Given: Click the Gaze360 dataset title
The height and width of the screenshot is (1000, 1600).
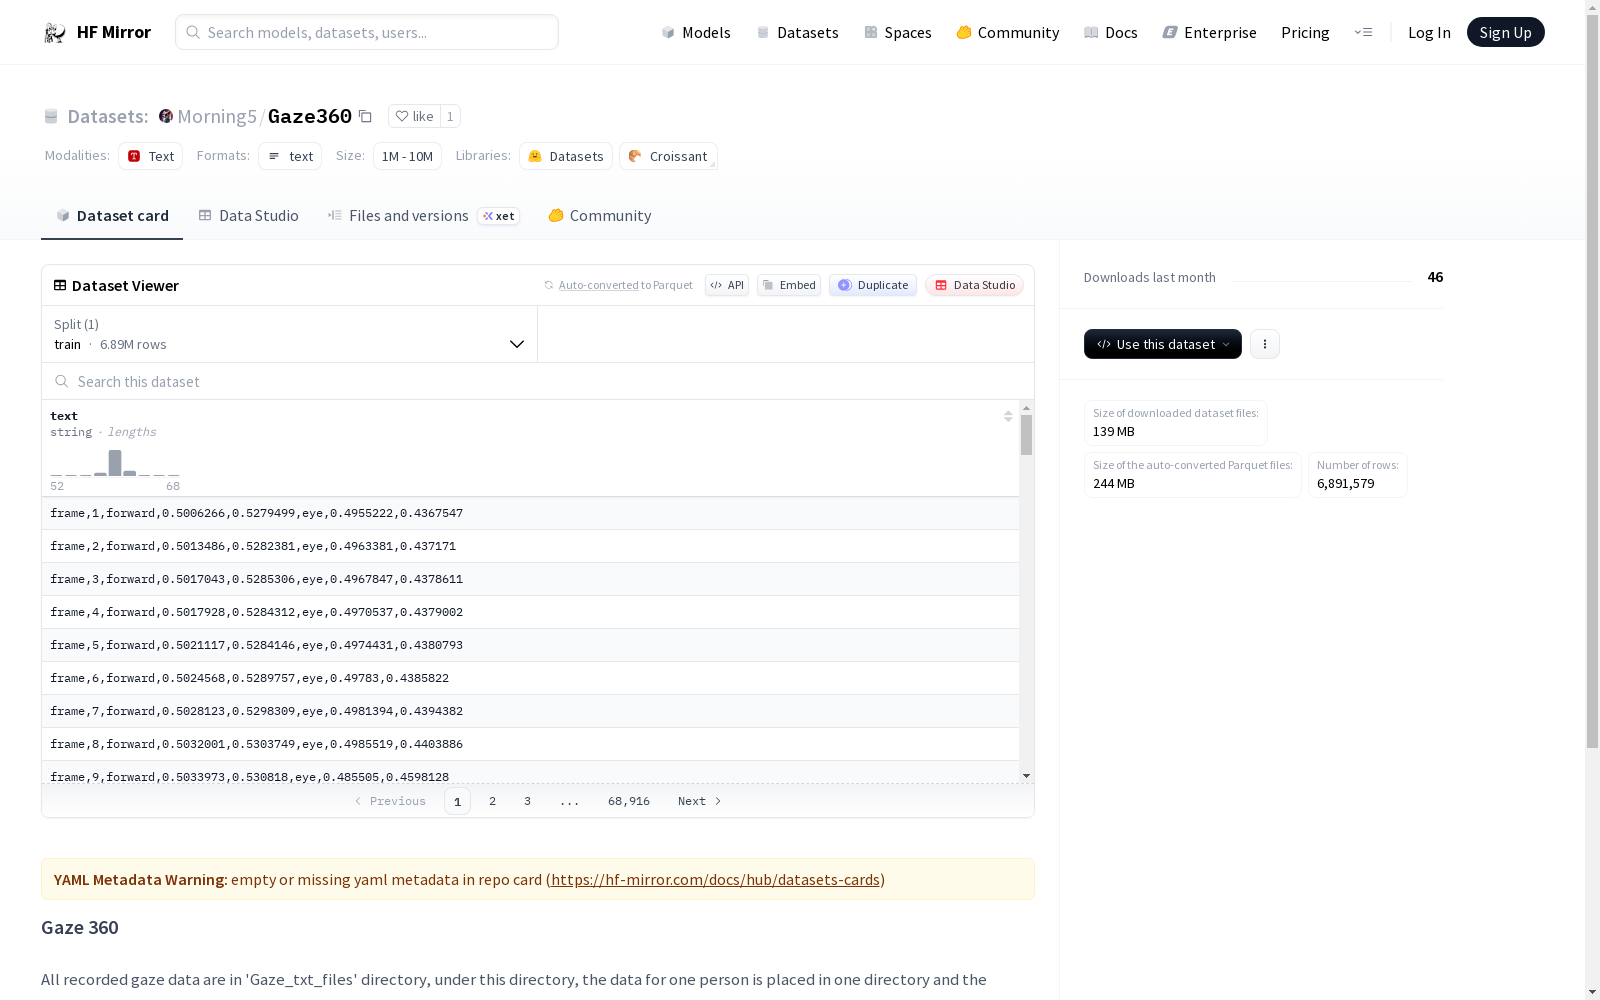Looking at the screenshot, I should 310,116.
